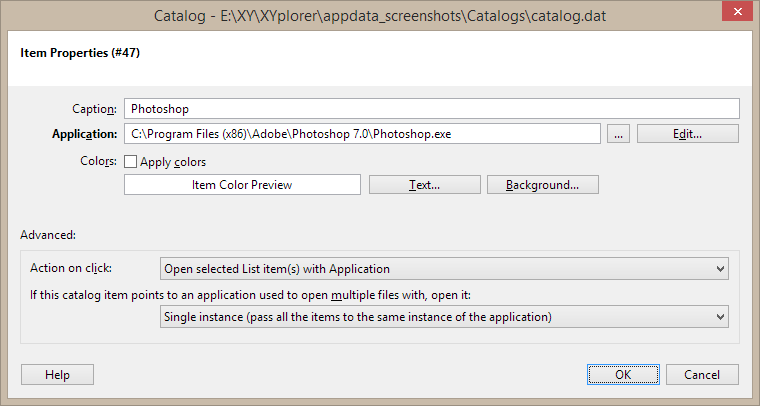Click the Caption text field containing Photoshop
This screenshot has width=760, height=406.
pos(430,108)
